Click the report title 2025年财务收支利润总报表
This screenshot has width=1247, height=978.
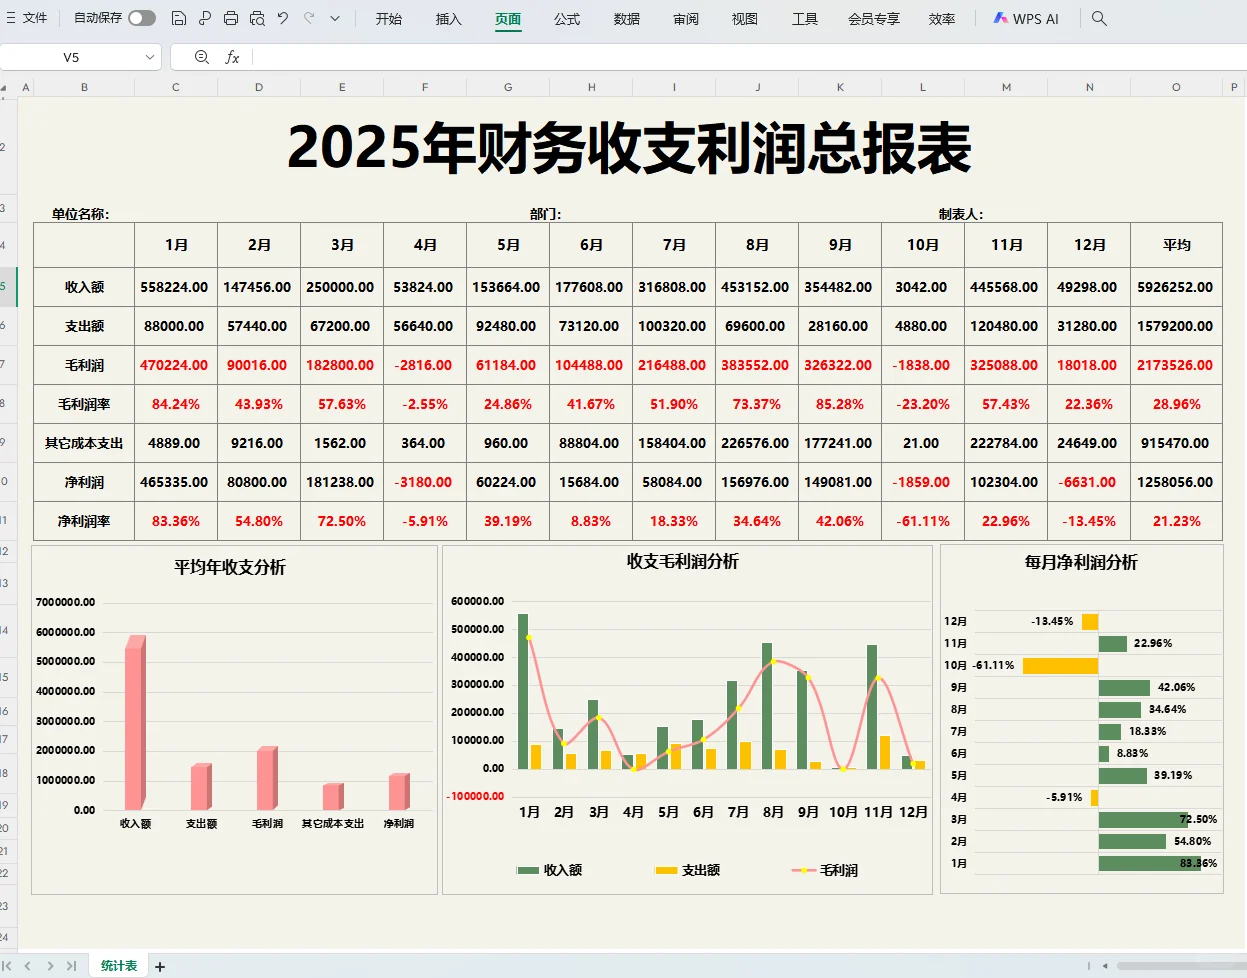pos(629,148)
